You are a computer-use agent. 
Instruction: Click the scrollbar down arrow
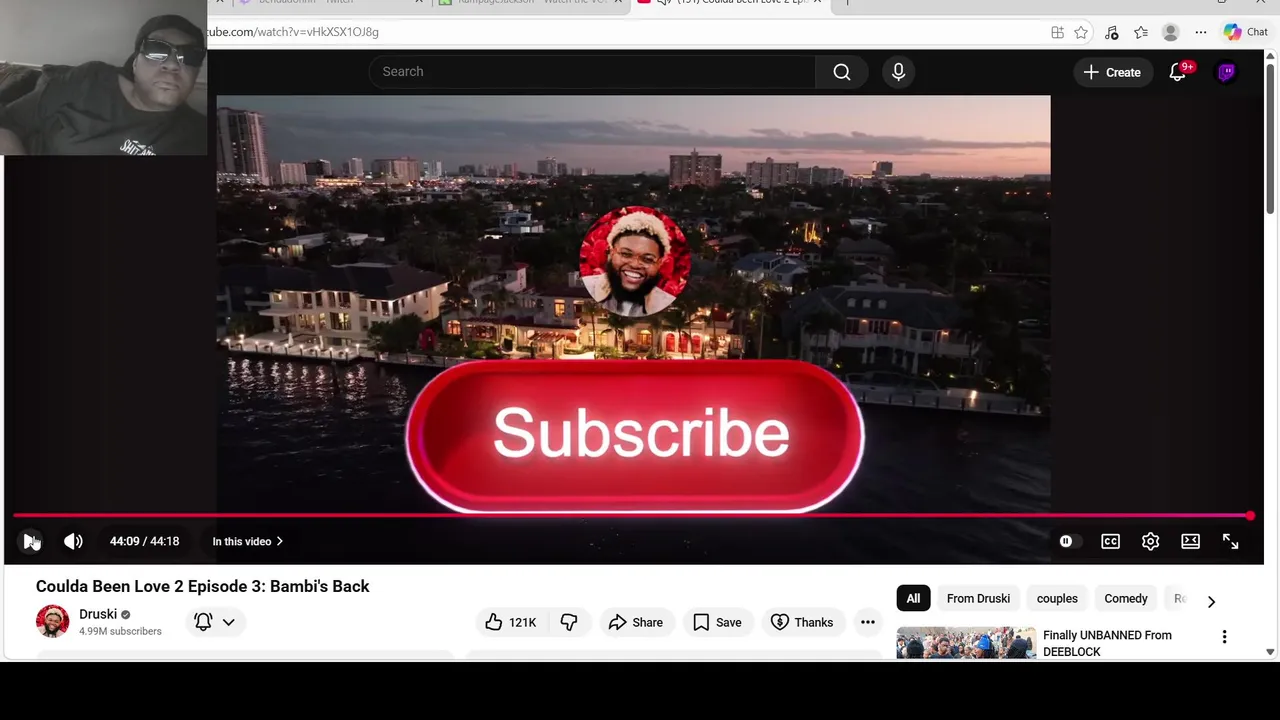pos(1271,652)
